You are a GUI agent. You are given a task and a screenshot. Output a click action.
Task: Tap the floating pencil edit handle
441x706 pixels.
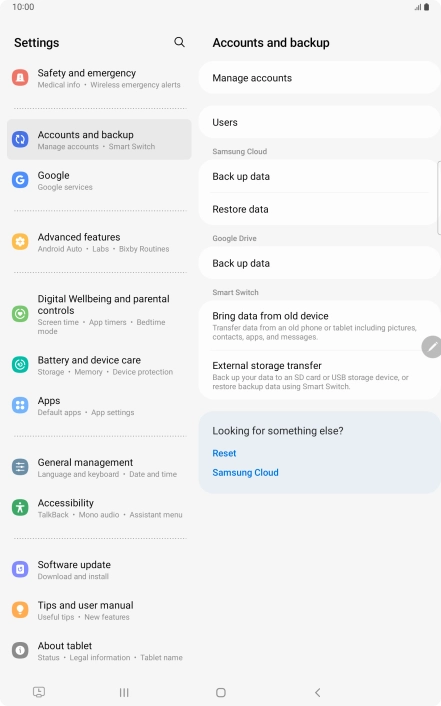tap(432, 347)
